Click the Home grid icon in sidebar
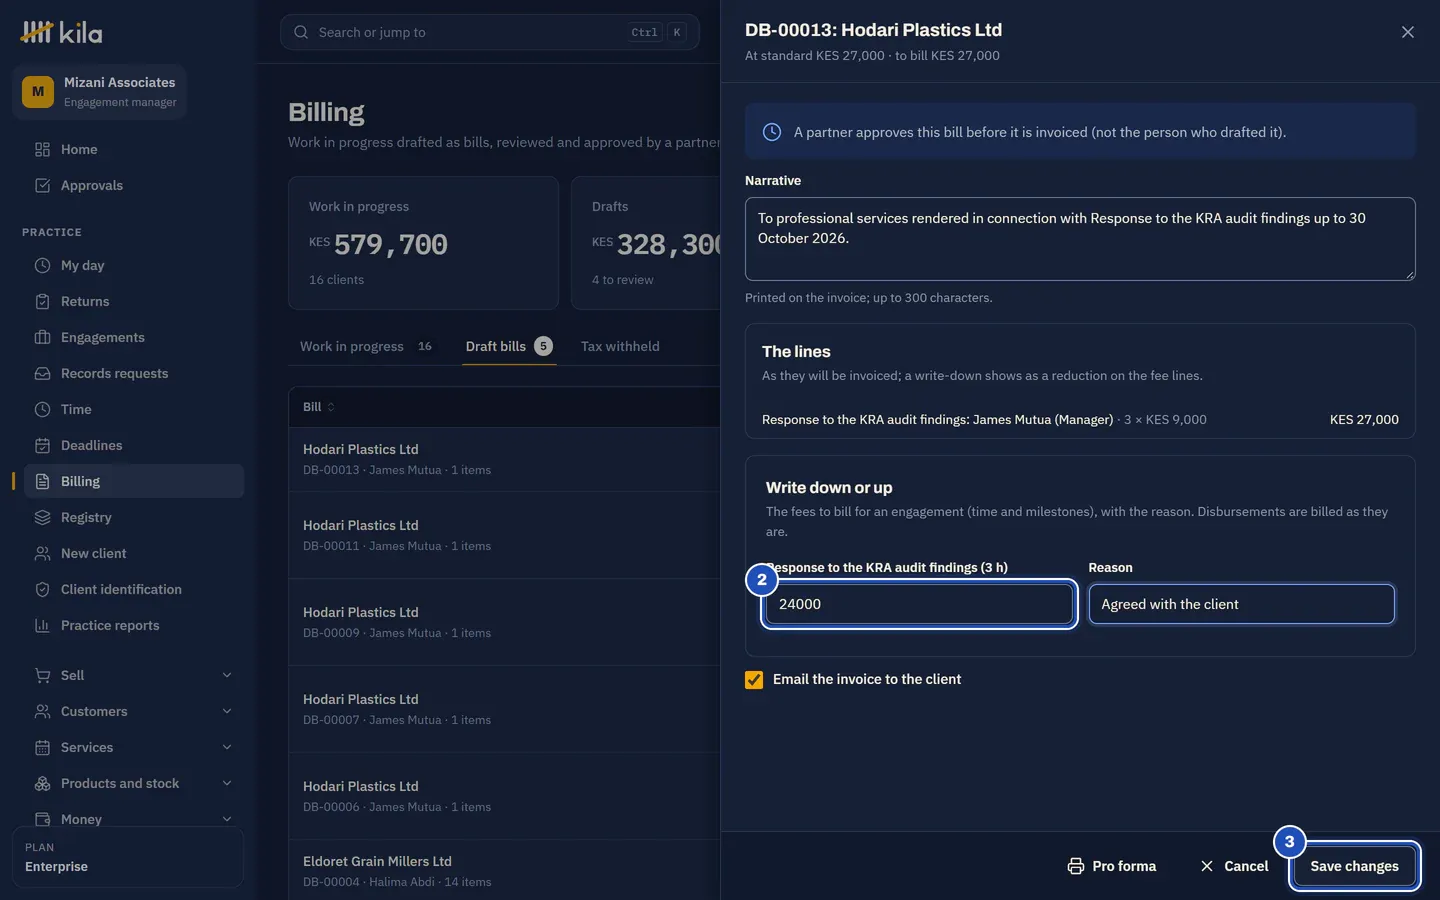The image size is (1440, 900). (x=42, y=149)
